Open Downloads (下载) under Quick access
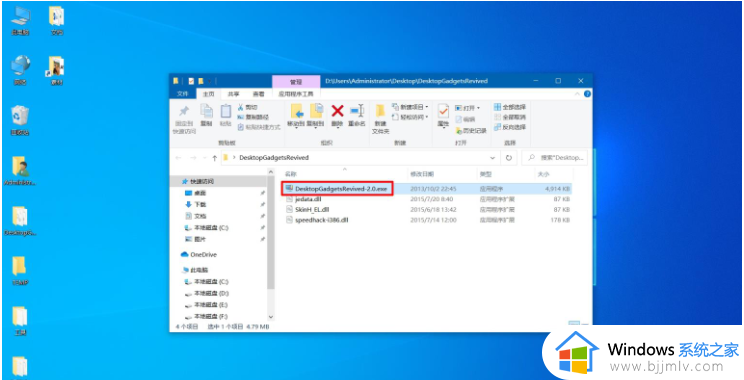Viewport: 744px width, 380px height. (200, 204)
